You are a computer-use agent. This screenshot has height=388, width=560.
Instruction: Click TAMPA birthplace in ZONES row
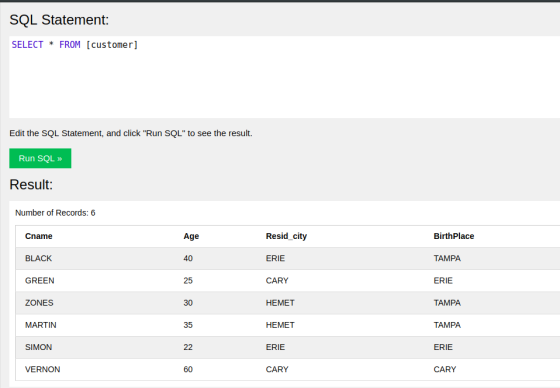447,303
